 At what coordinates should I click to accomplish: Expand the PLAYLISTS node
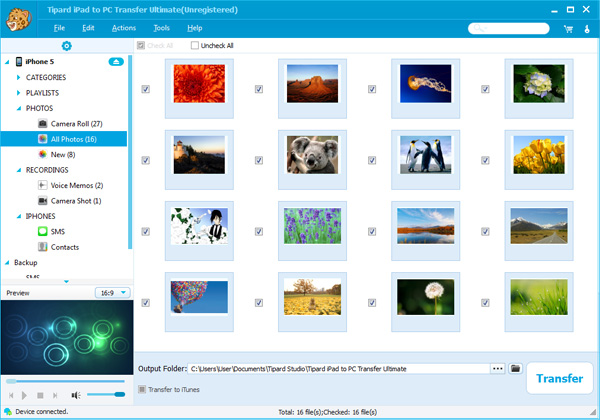(x=18, y=93)
